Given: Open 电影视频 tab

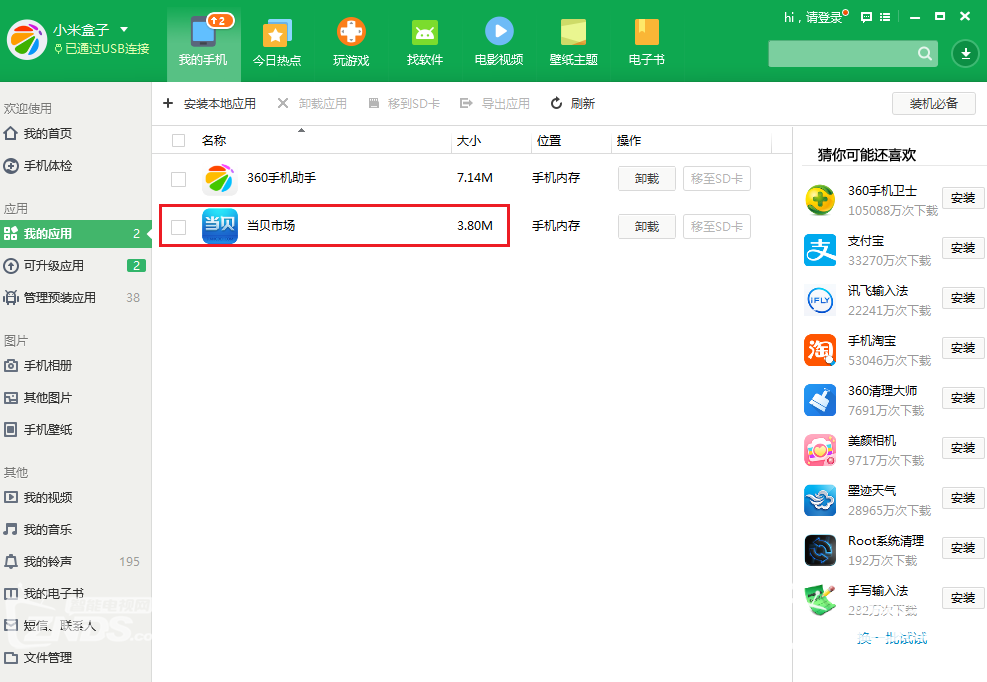Looking at the screenshot, I should 499,41.
